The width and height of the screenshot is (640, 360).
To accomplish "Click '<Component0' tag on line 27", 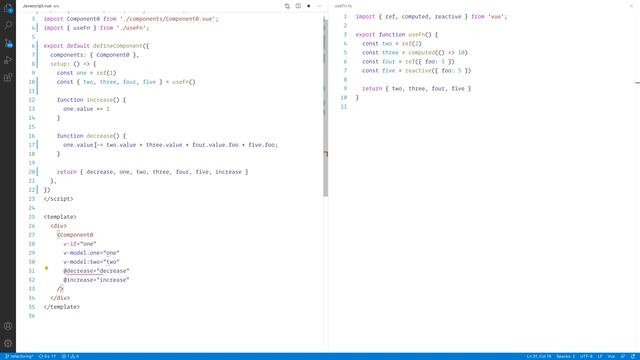I will point(75,235).
